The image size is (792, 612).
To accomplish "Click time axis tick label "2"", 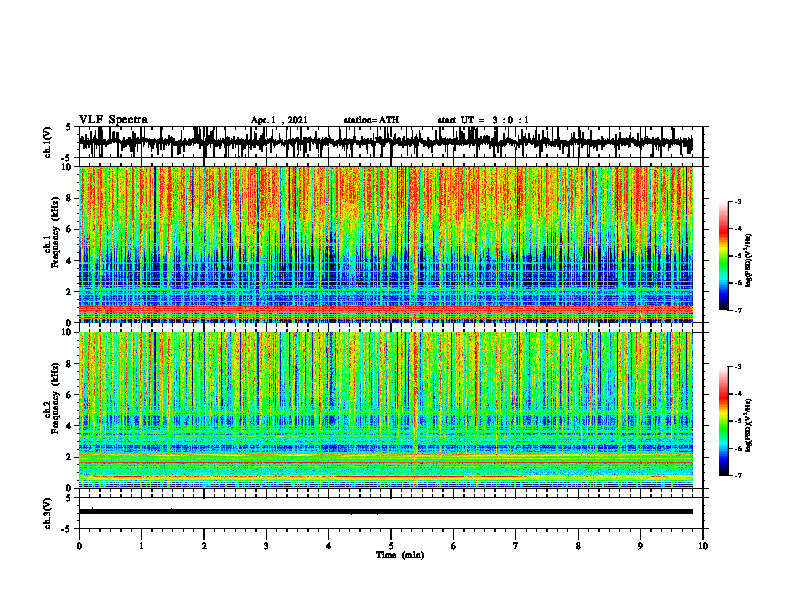I will click(x=204, y=546).
